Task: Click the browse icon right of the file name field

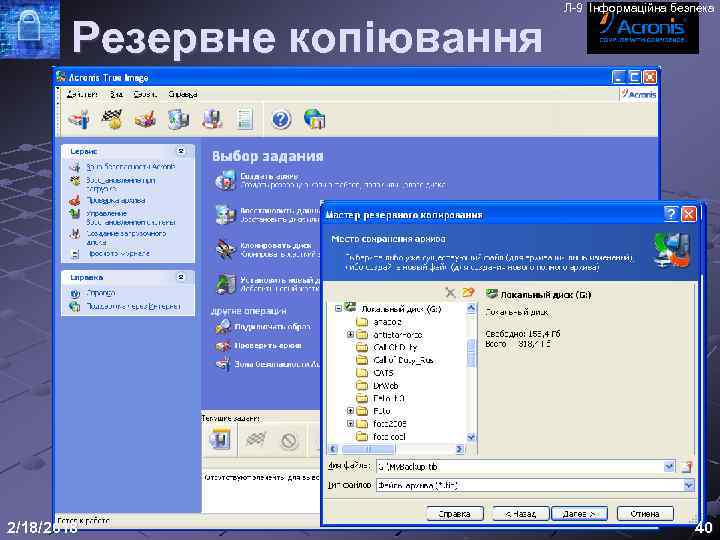Action: (x=686, y=467)
